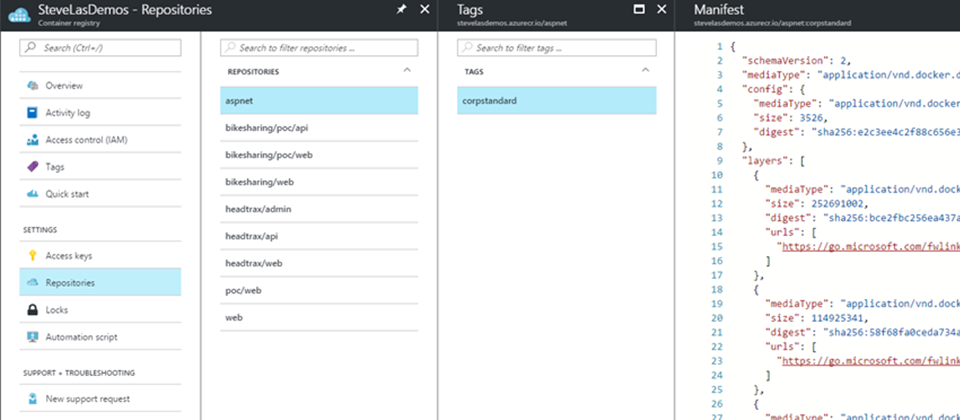This screenshot has height=420, width=960.
Task: Click the Access control (IAM) icon
Action: click(32, 140)
